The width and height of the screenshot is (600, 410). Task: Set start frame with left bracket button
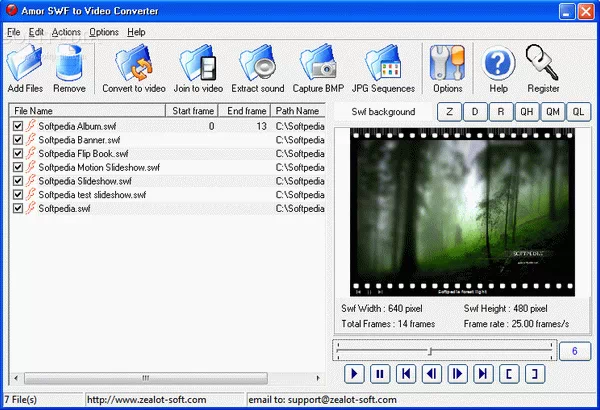point(509,374)
